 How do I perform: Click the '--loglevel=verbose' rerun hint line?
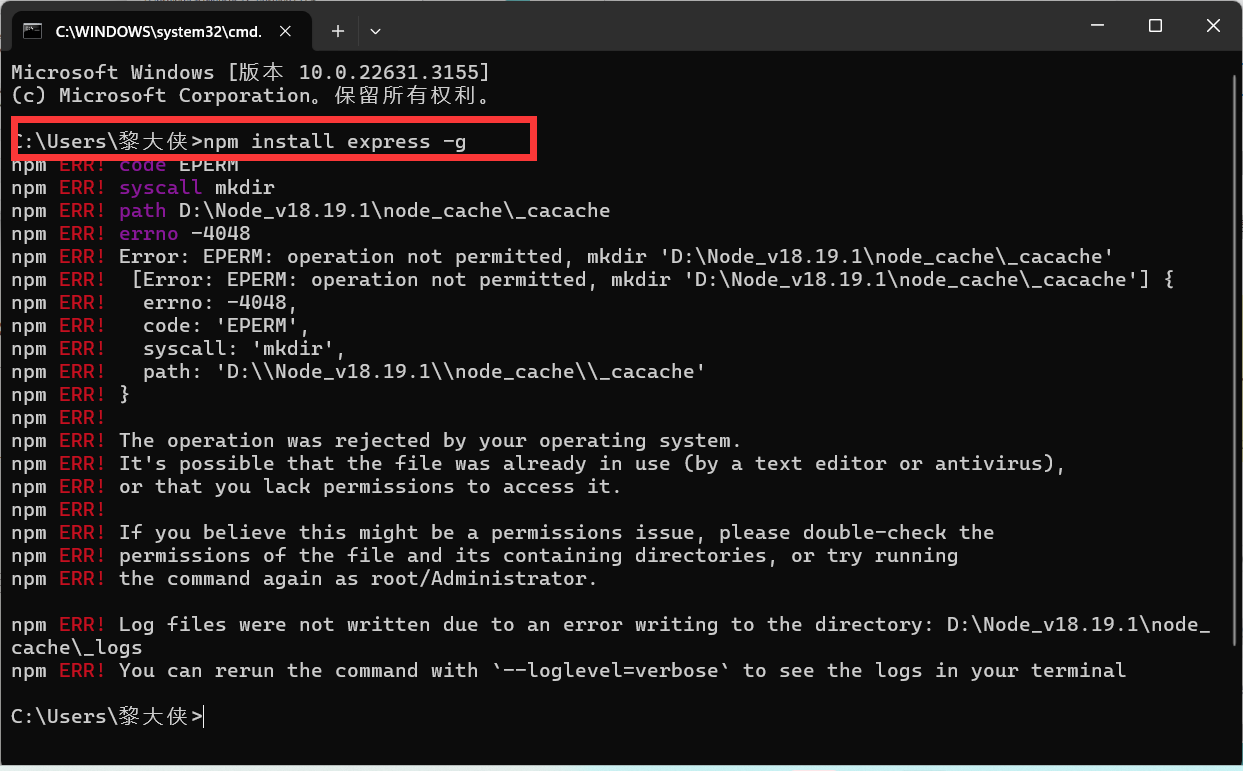point(569,670)
